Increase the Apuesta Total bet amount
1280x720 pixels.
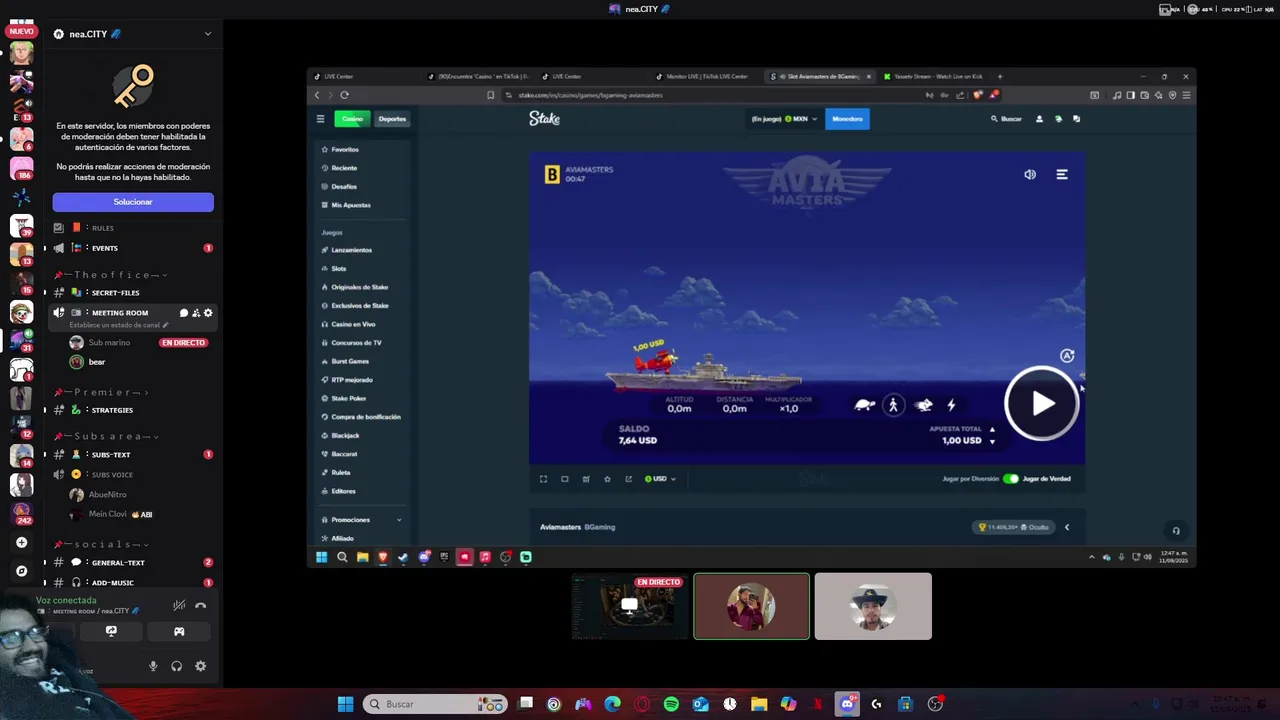(x=992, y=430)
